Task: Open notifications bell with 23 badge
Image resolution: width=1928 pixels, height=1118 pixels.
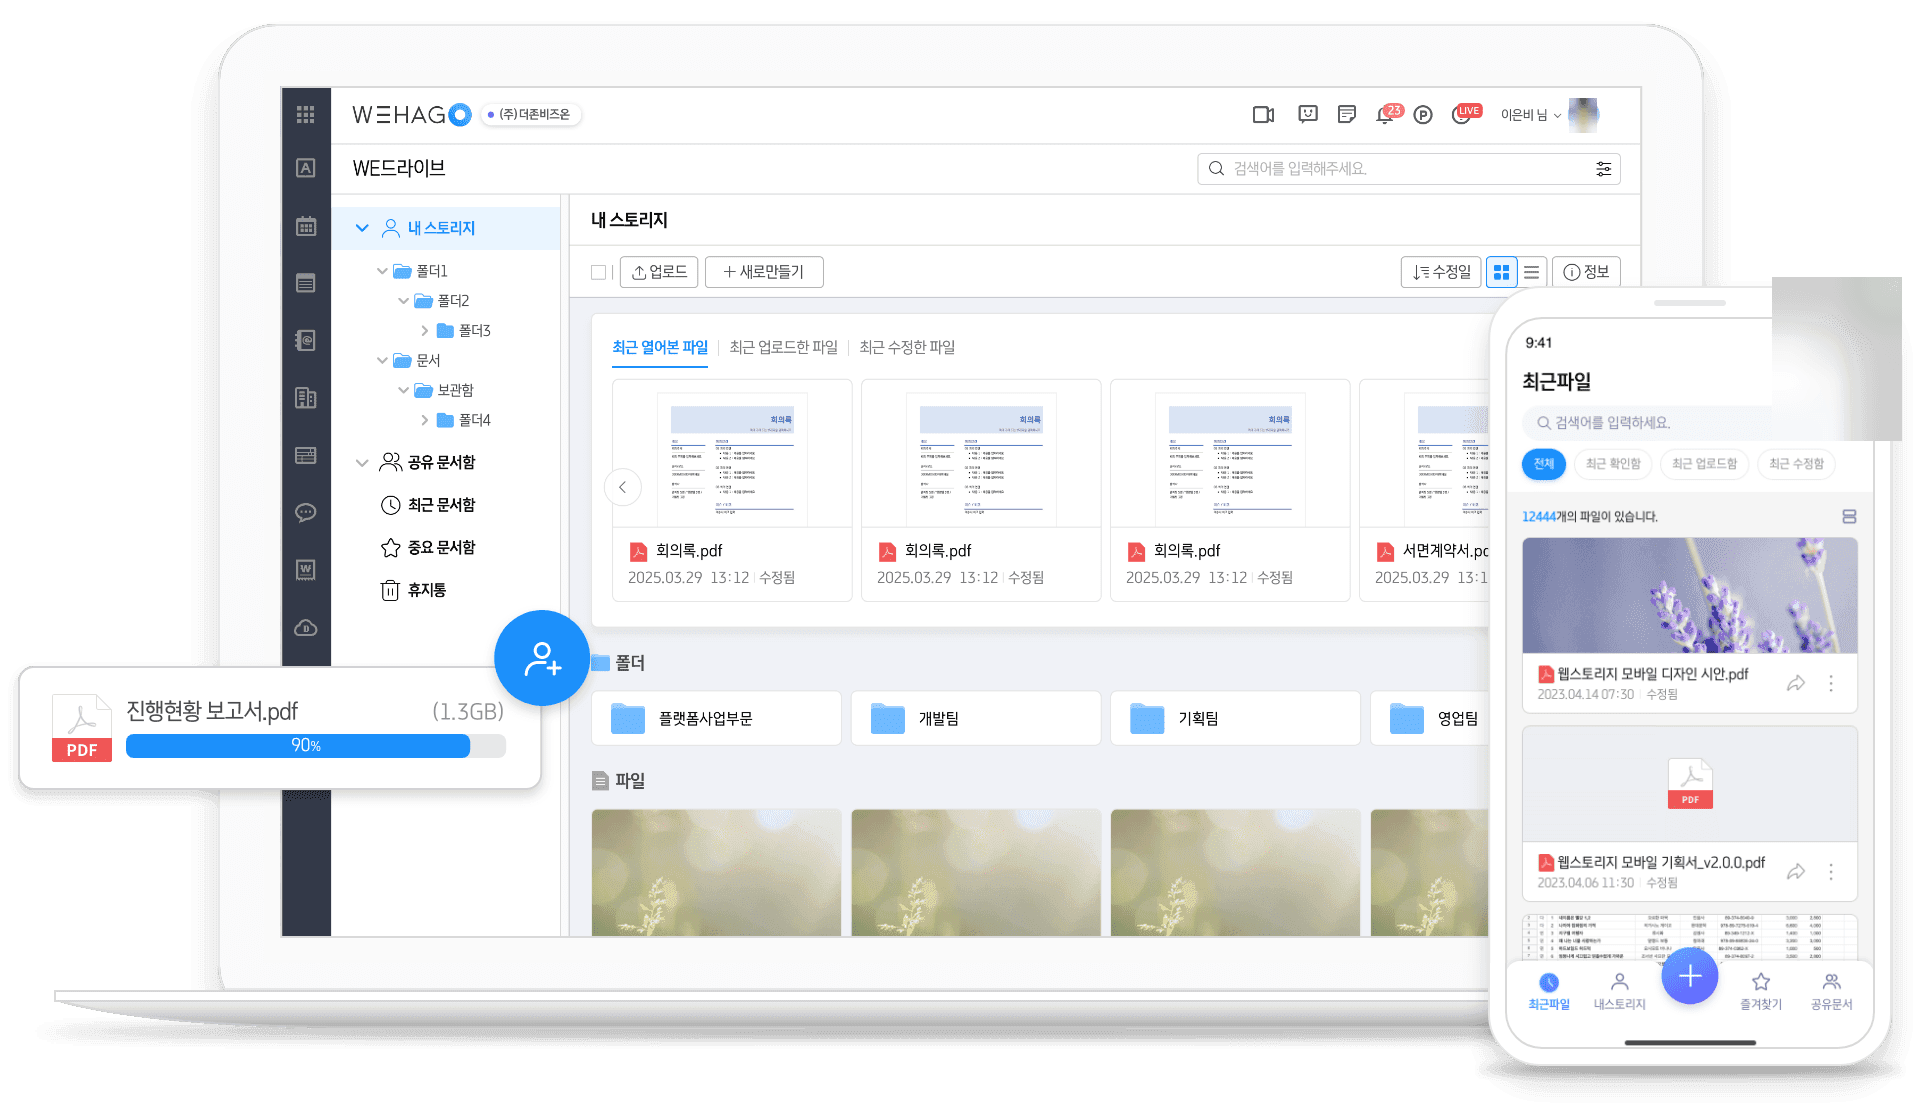Action: coord(1387,114)
